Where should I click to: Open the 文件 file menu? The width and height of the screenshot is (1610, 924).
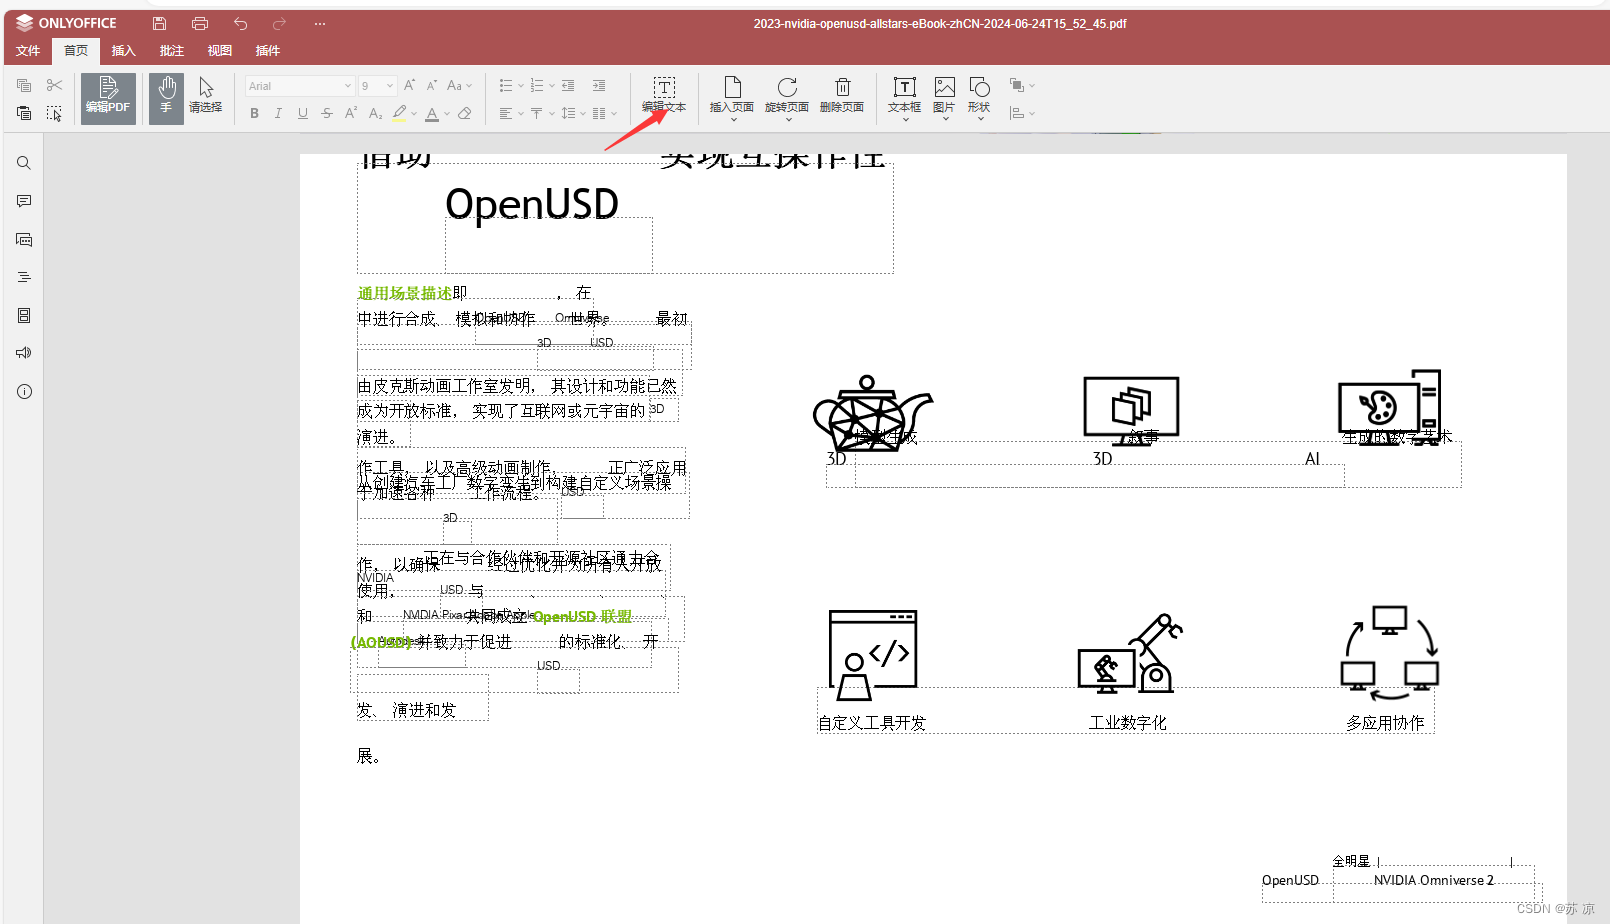(28, 51)
